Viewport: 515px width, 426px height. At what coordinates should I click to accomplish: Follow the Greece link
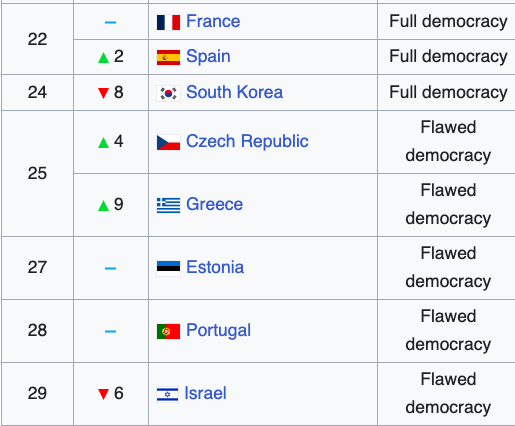[214, 204]
